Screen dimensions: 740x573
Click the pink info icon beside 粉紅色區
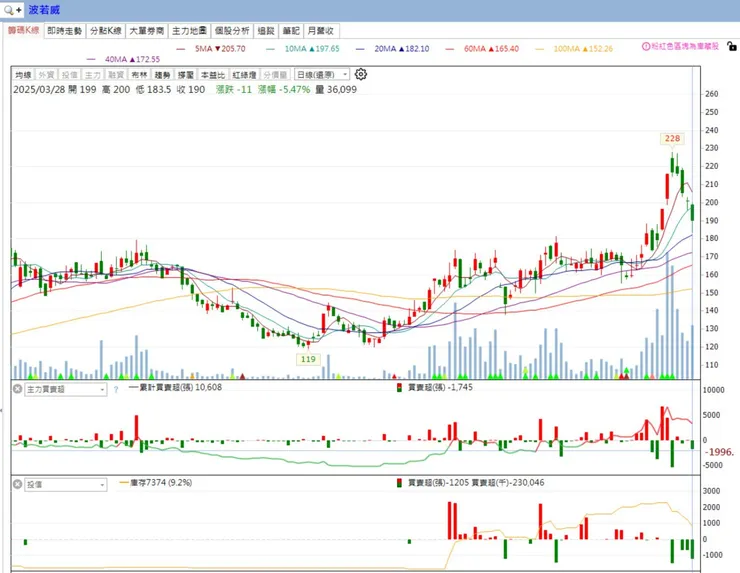coord(646,47)
